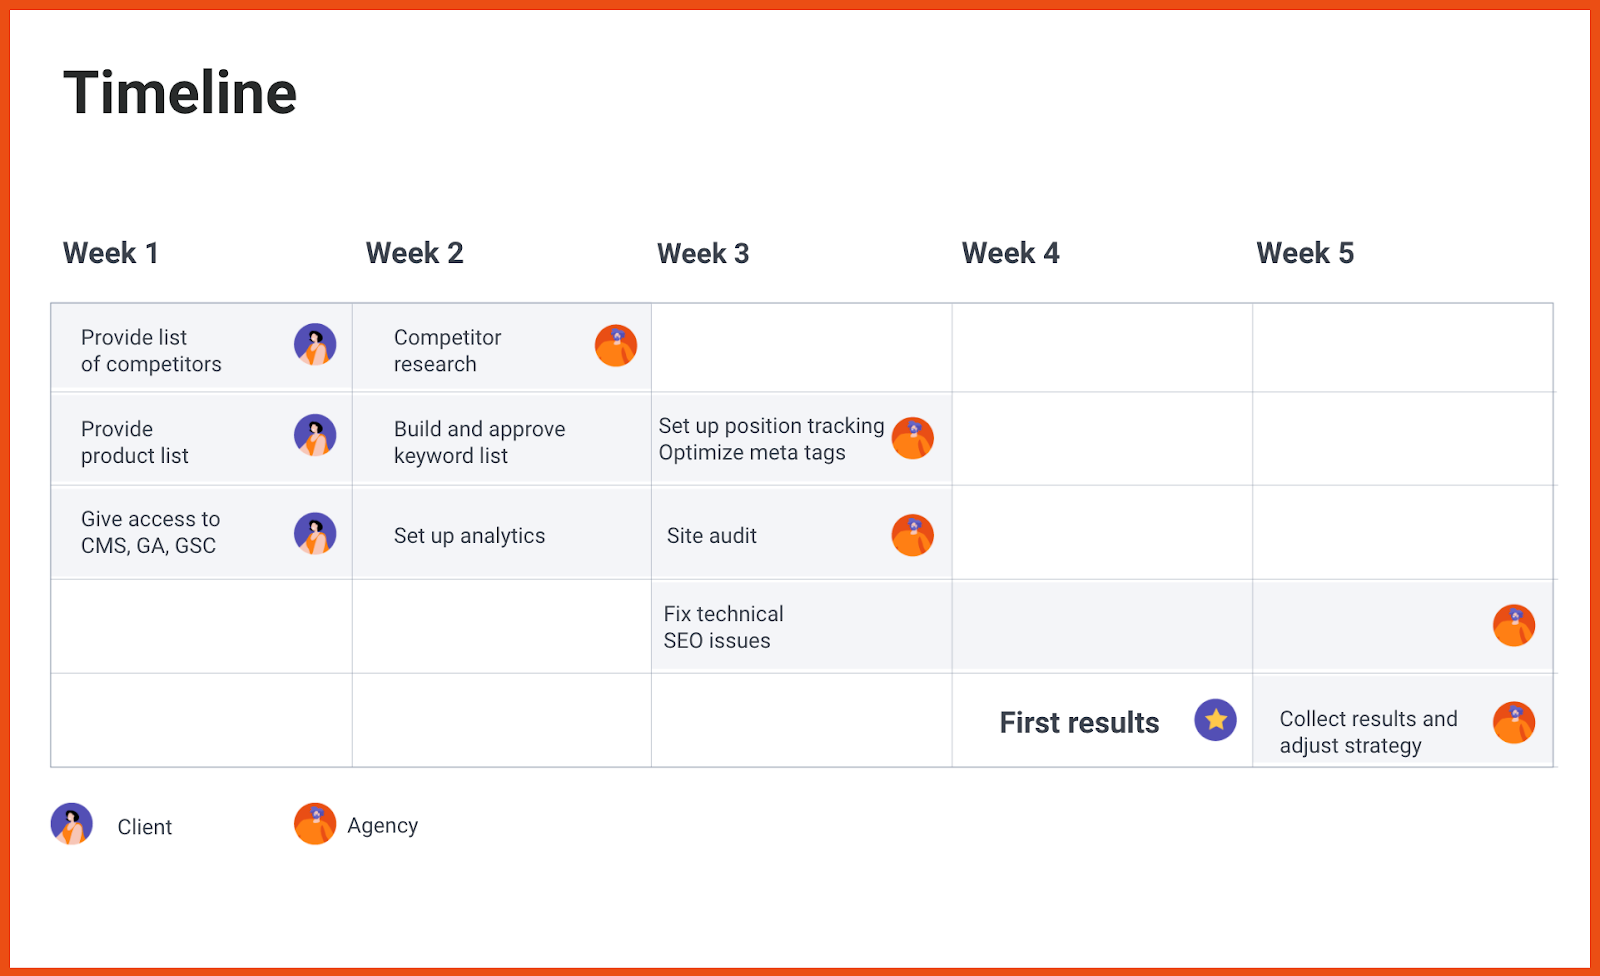Click agency avatar at end of Fix technical SEO row
The image size is (1600, 976).
1514,626
